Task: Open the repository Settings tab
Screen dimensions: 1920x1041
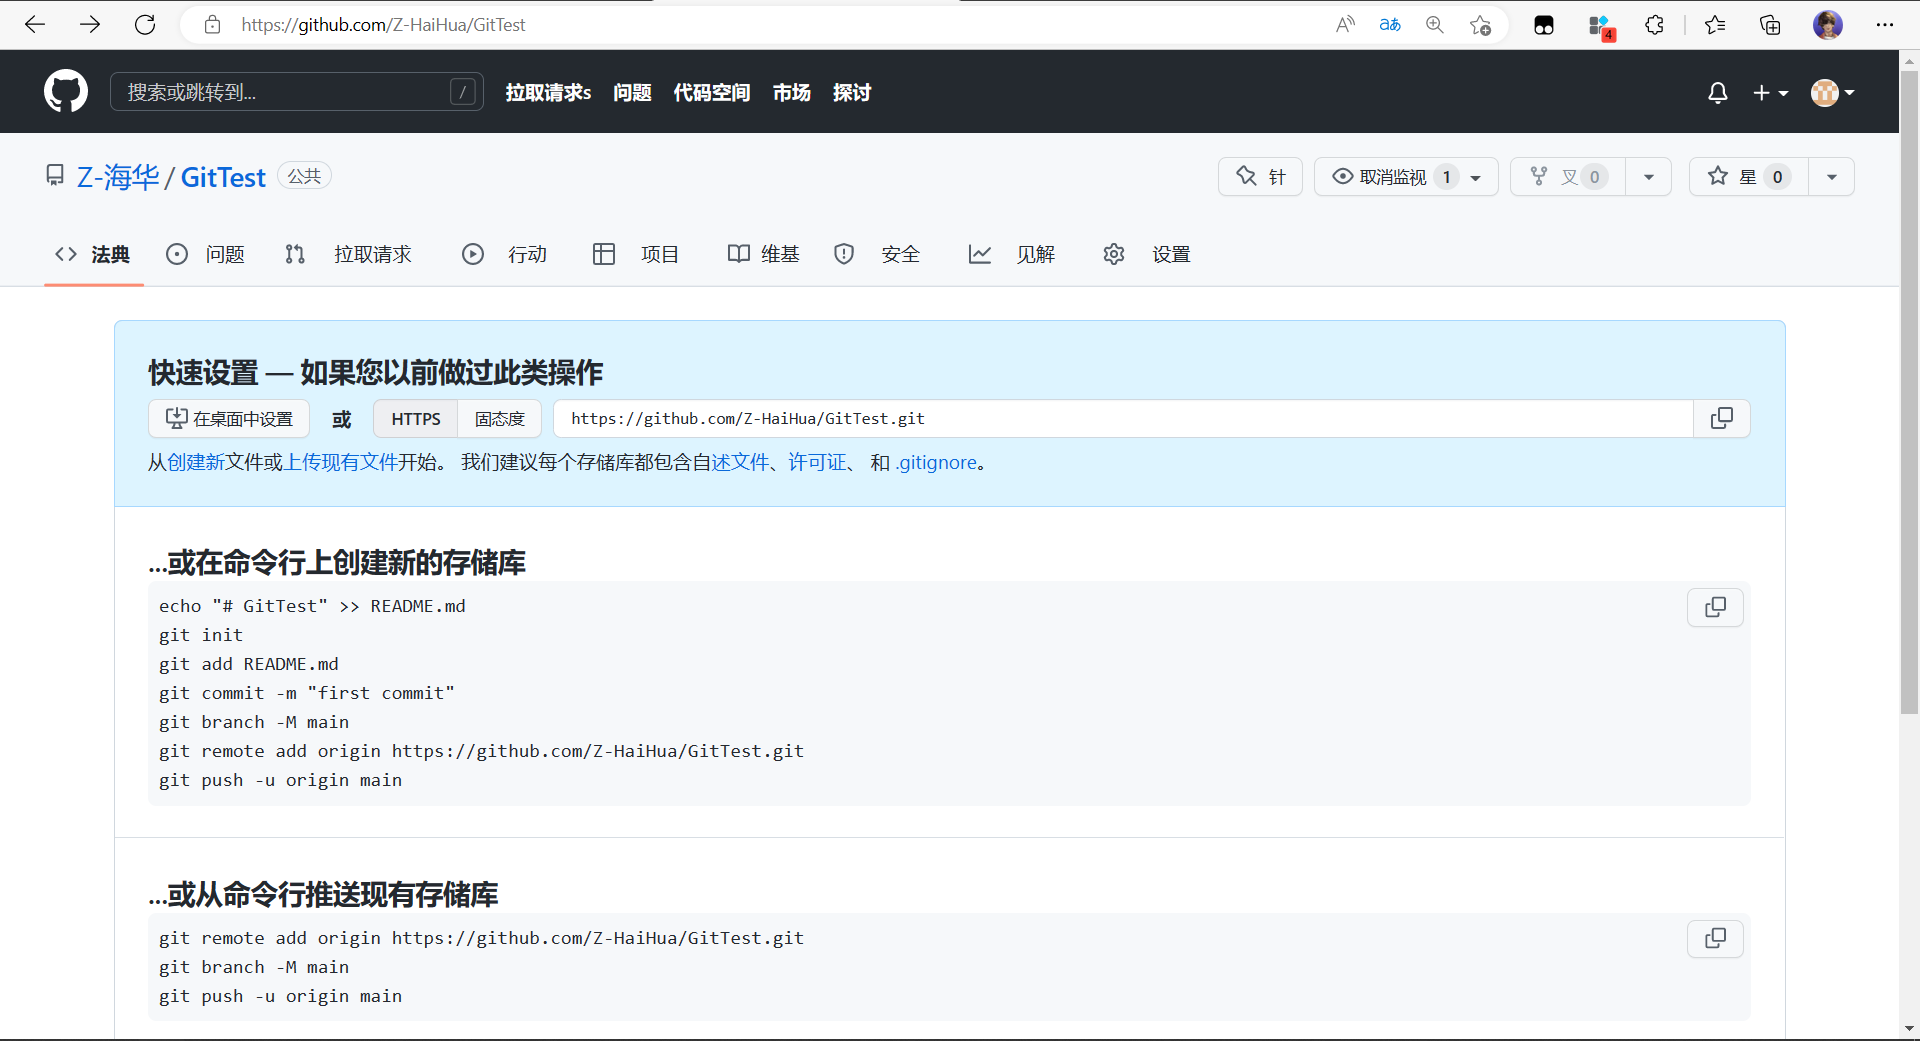Action: pos(1147,255)
